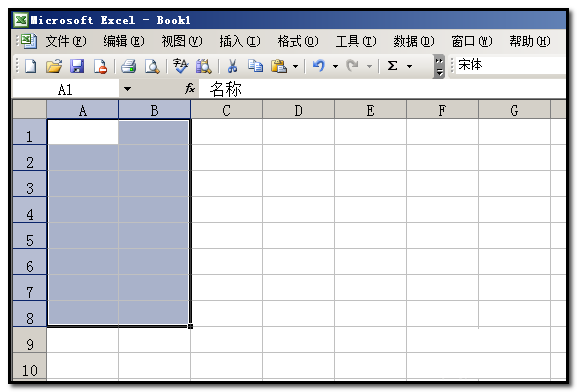Select row 10 header

coord(29,366)
